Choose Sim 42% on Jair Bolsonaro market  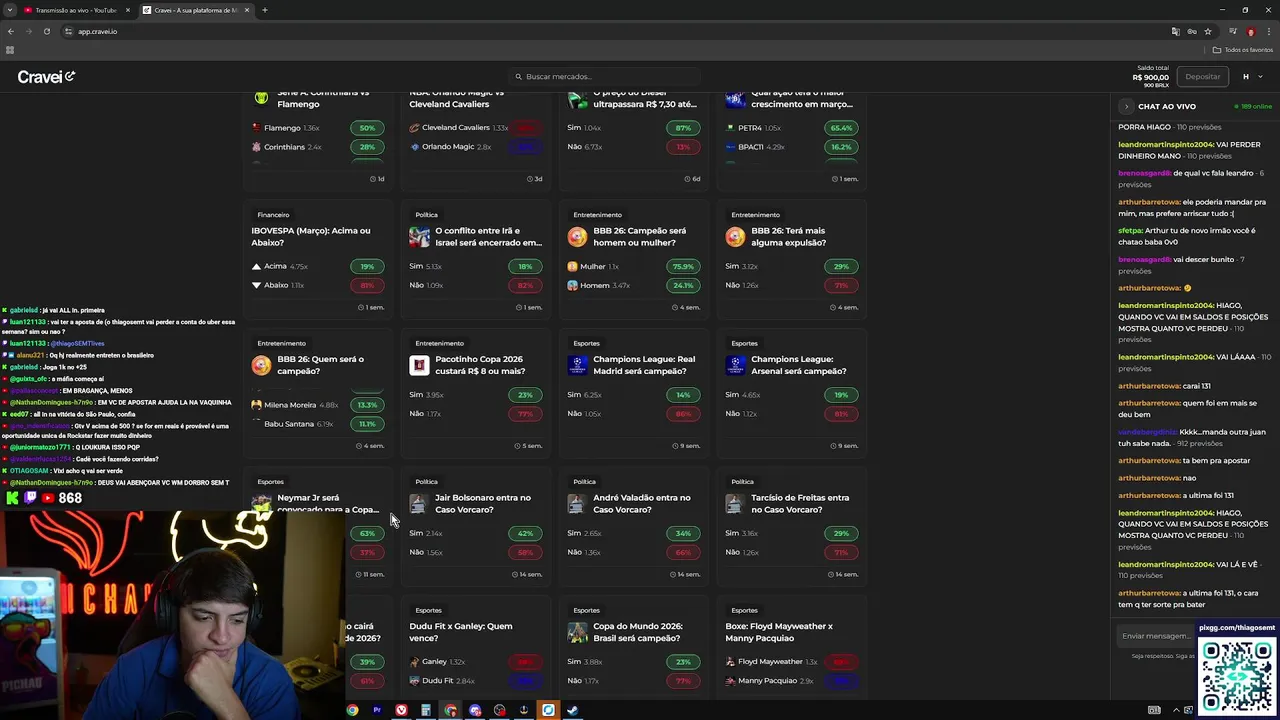click(x=525, y=533)
